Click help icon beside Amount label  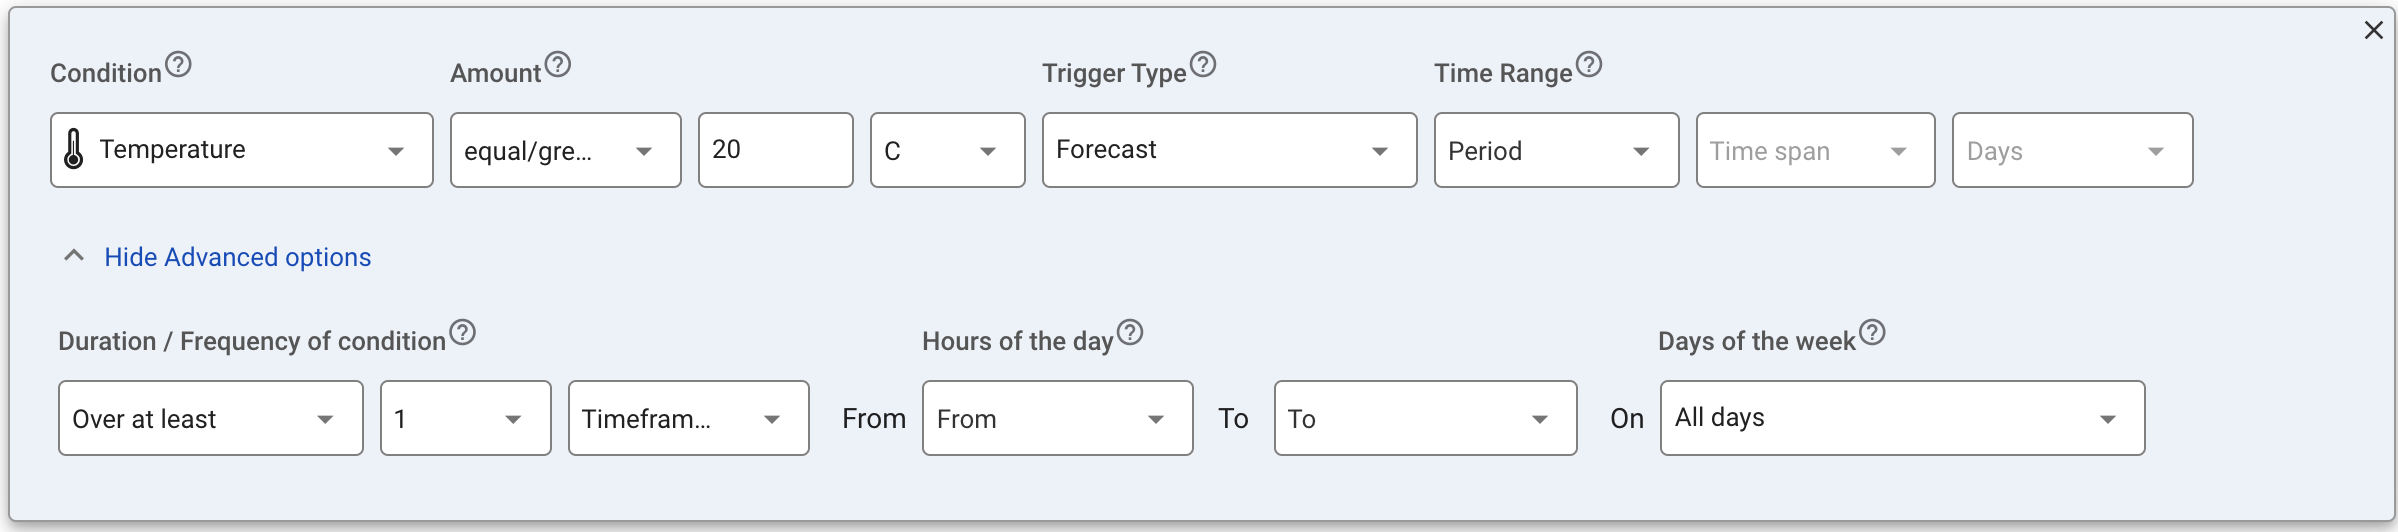pos(558,65)
